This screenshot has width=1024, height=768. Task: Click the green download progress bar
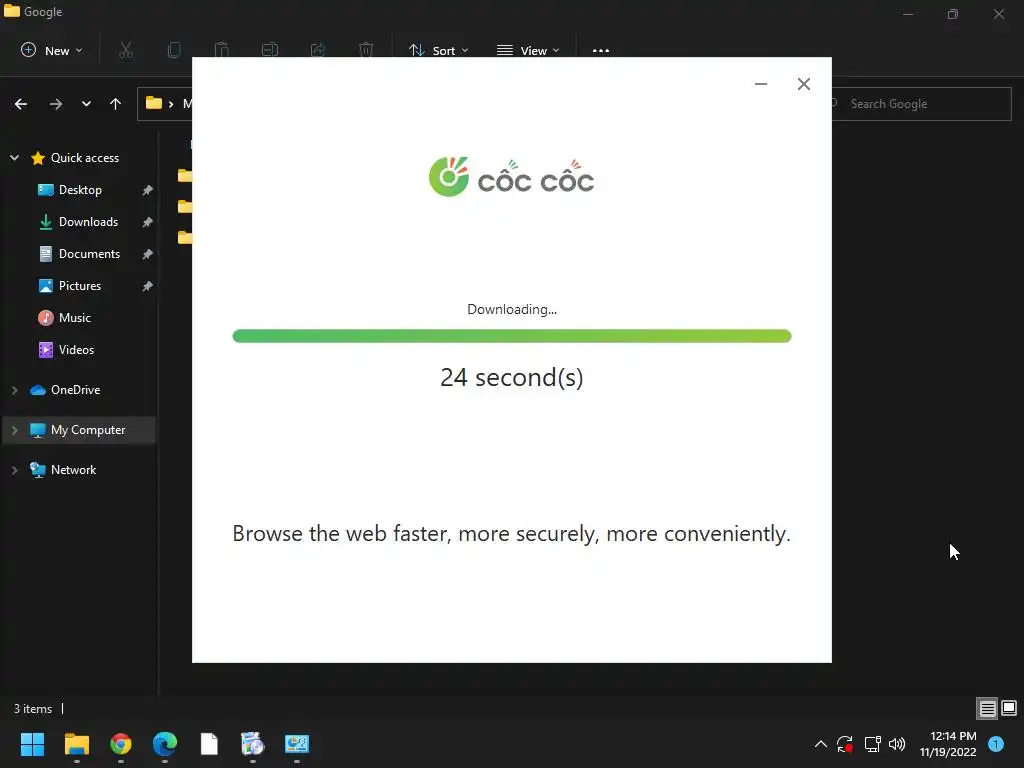click(x=512, y=336)
